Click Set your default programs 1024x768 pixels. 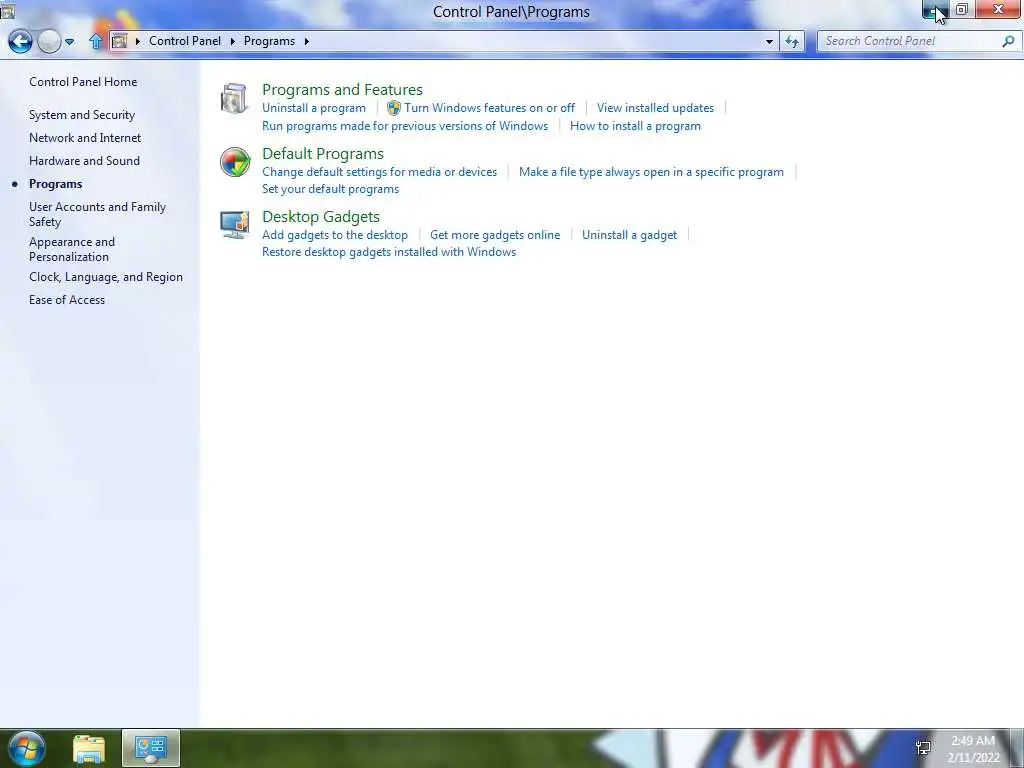coord(330,189)
